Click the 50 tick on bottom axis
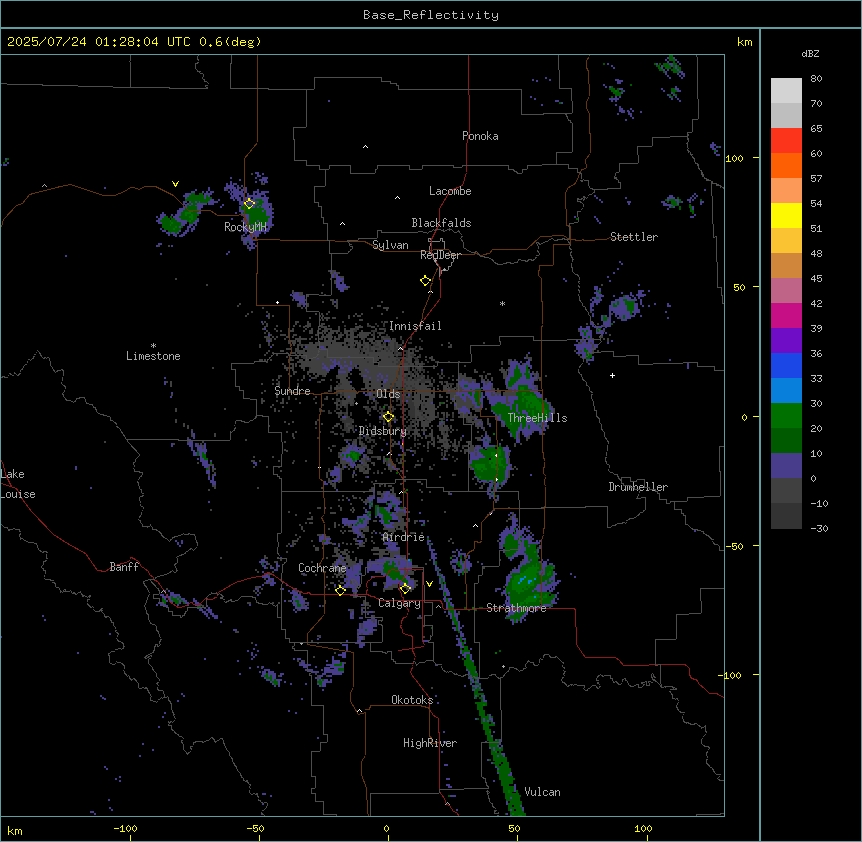Image resolution: width=862 pixels, height=842 pixels. coord(514,828)
